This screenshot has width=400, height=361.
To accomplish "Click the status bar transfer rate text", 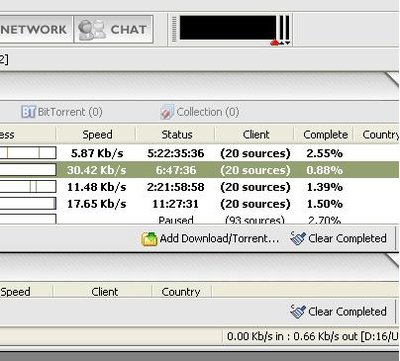I will pos(313,336).
